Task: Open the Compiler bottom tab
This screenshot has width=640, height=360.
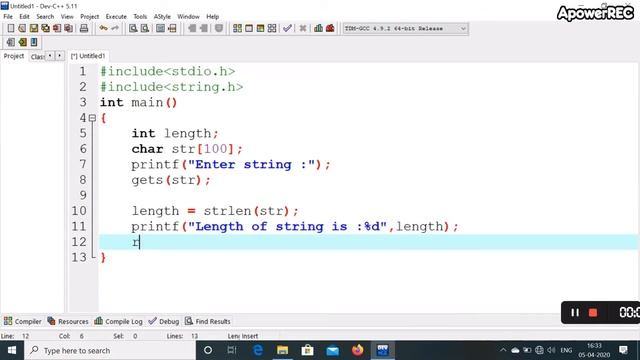Action: [23, 321]
